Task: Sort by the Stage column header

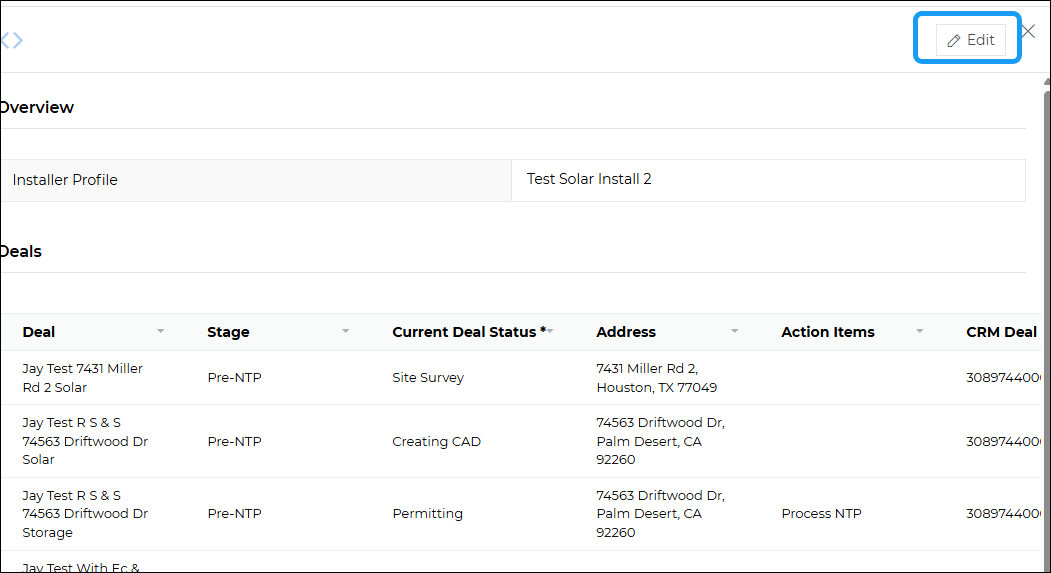Action: pos(228,332)
